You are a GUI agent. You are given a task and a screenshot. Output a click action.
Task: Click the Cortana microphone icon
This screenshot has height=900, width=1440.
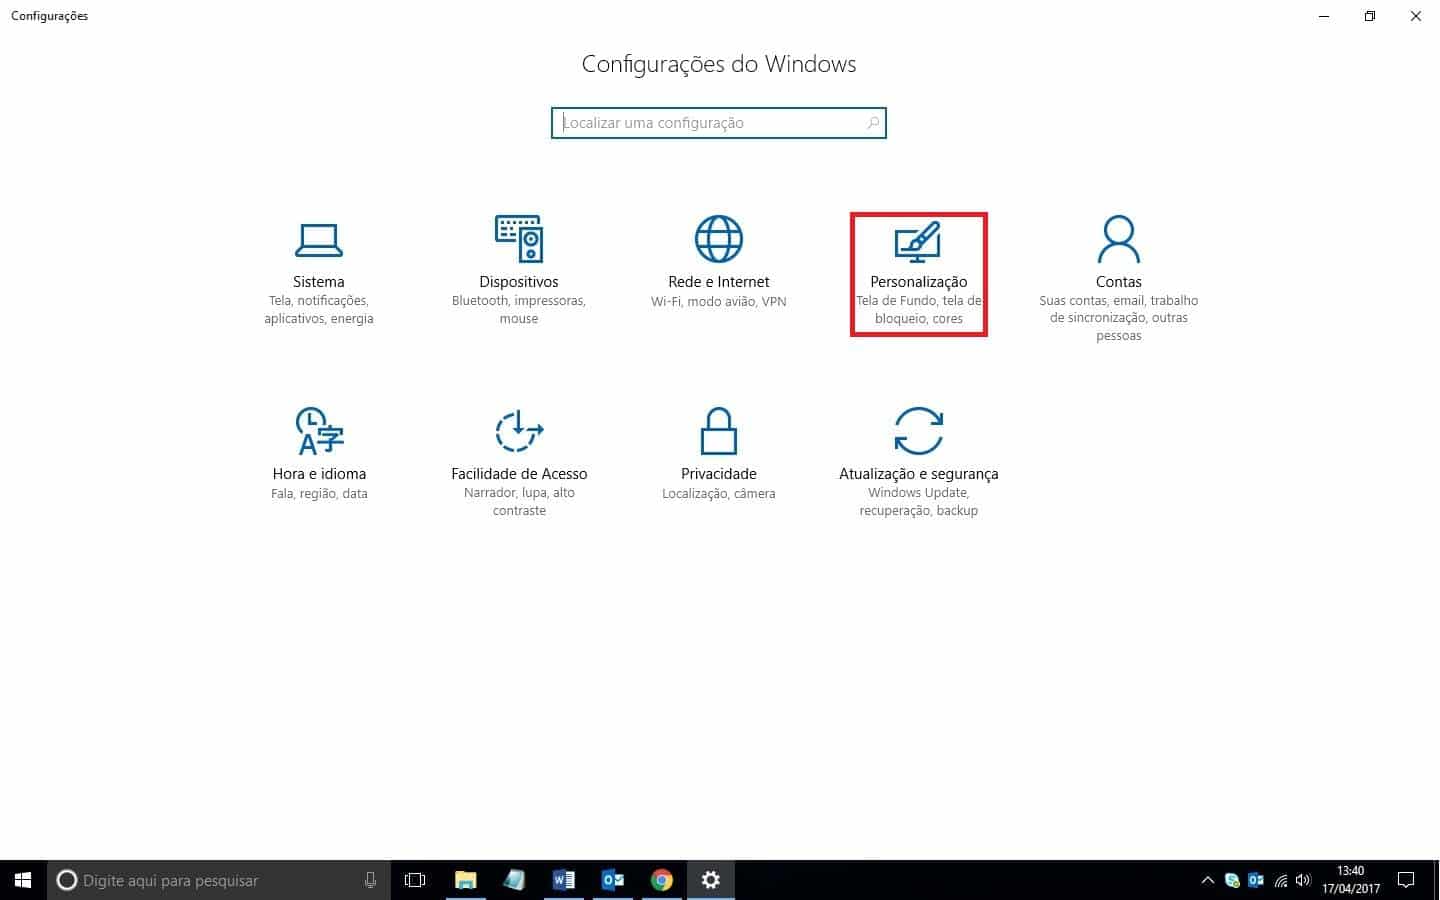click(370, 880)
